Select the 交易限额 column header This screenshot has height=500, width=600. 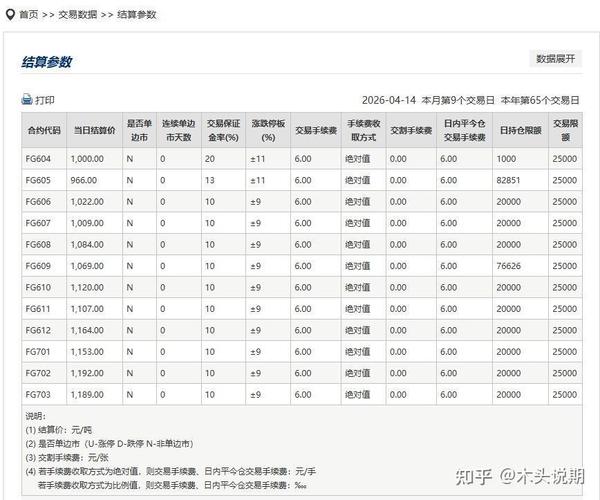point(566,130)
